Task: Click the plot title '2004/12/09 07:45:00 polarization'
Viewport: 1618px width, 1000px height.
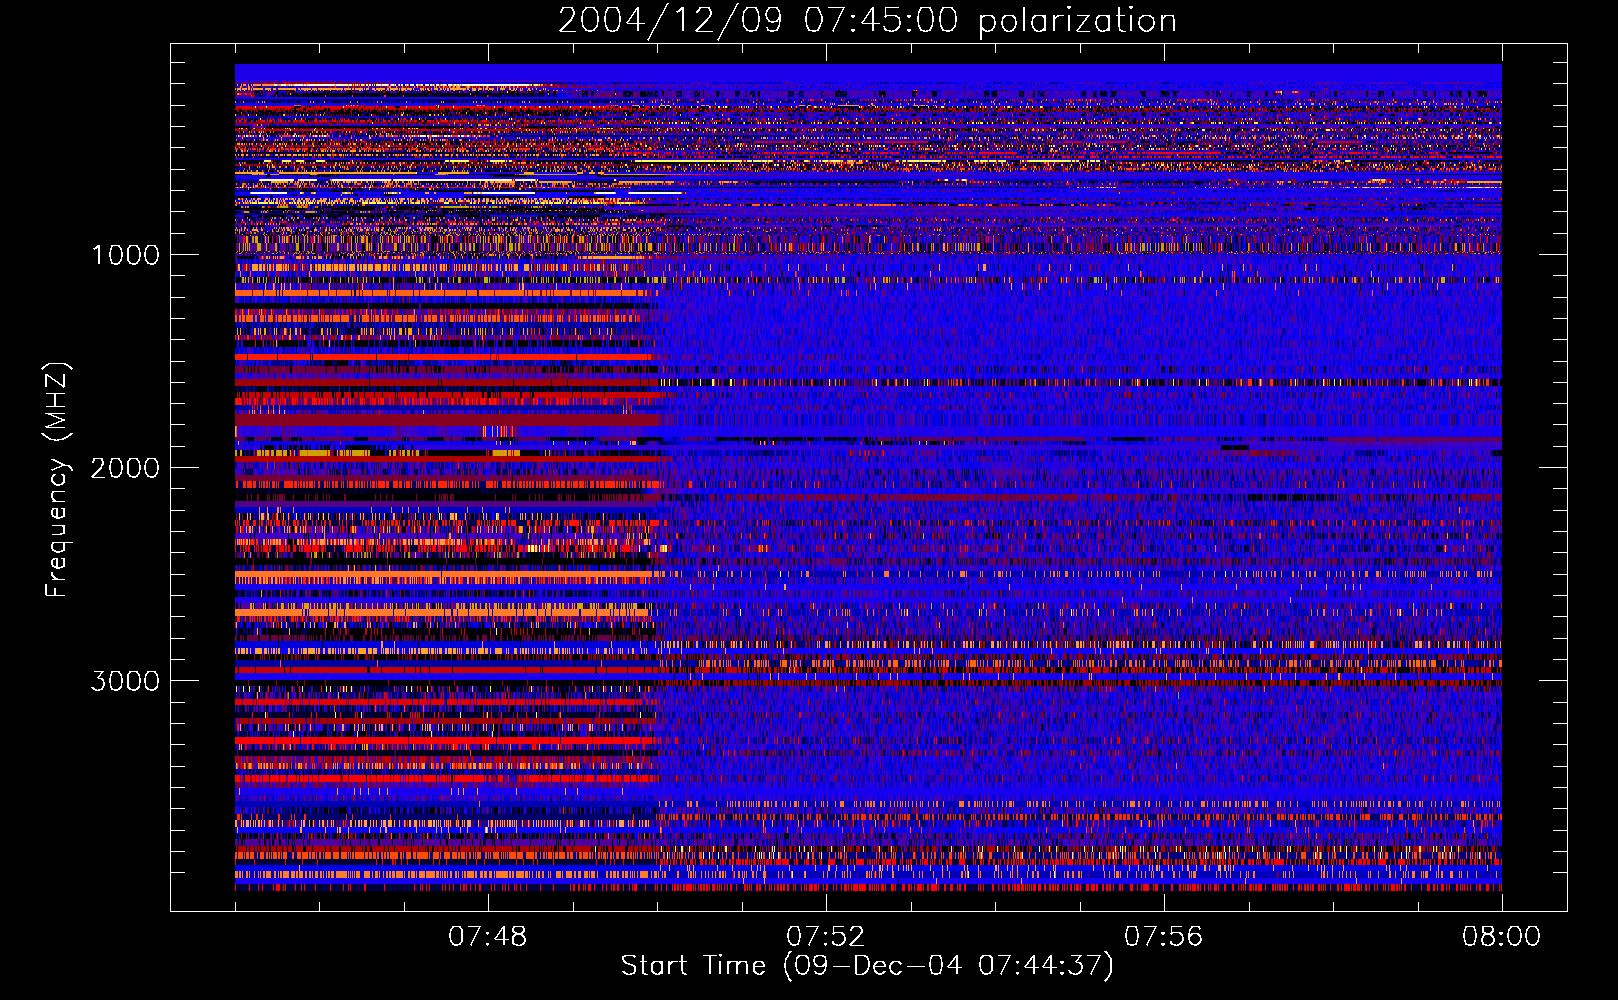Action: coord(867,21)
